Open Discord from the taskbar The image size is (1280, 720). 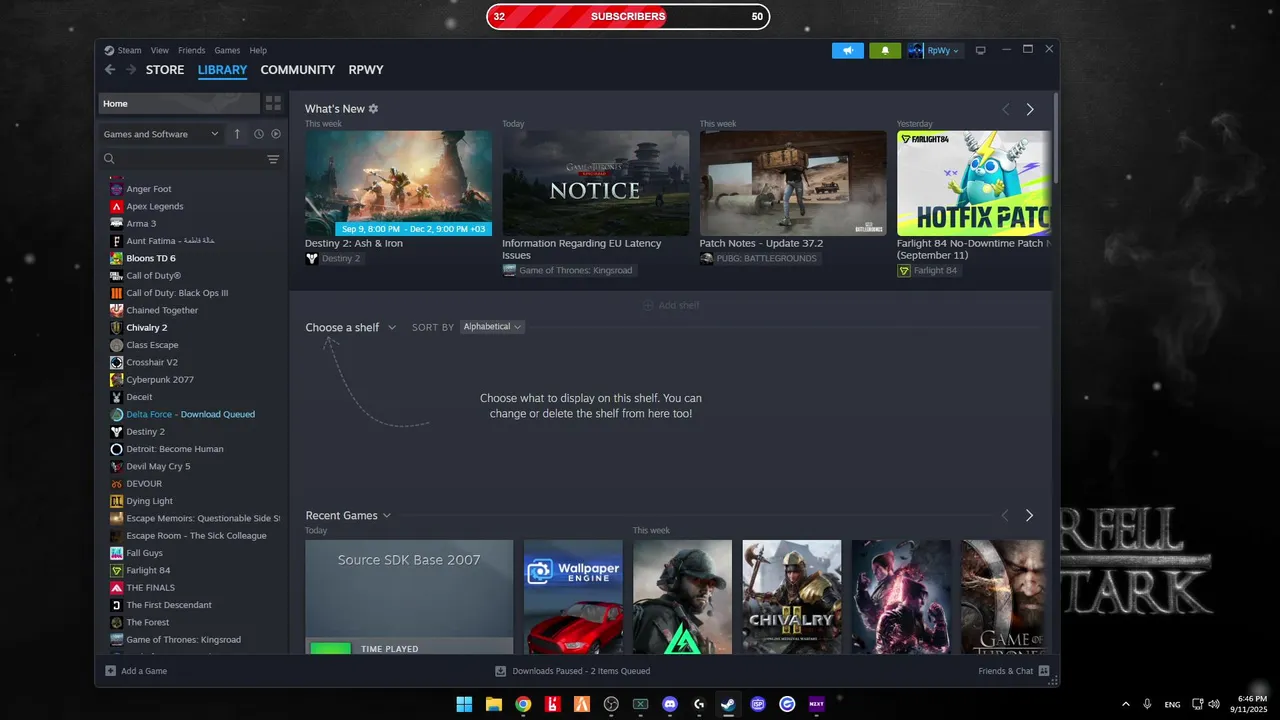670,704
